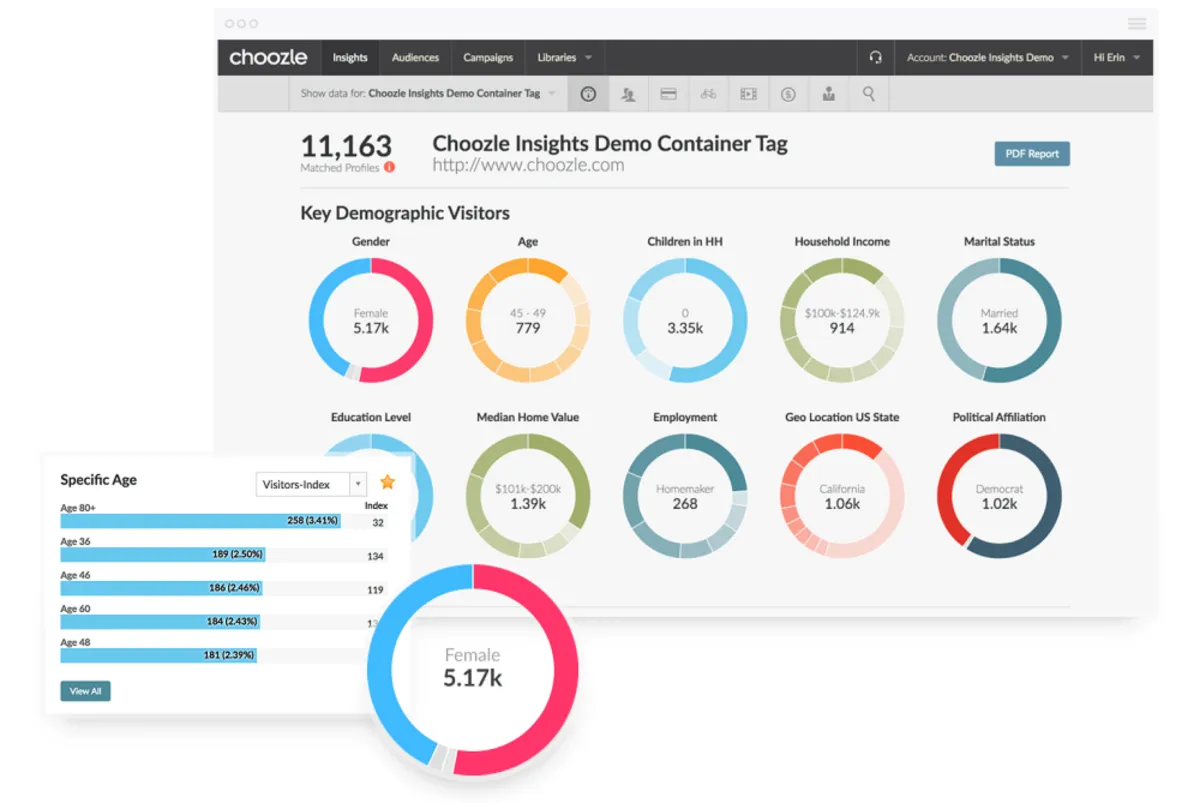Click the Geo Location US State donut chart
Image resolution: width=1200 pixels, height=803 pixels.
842,496
